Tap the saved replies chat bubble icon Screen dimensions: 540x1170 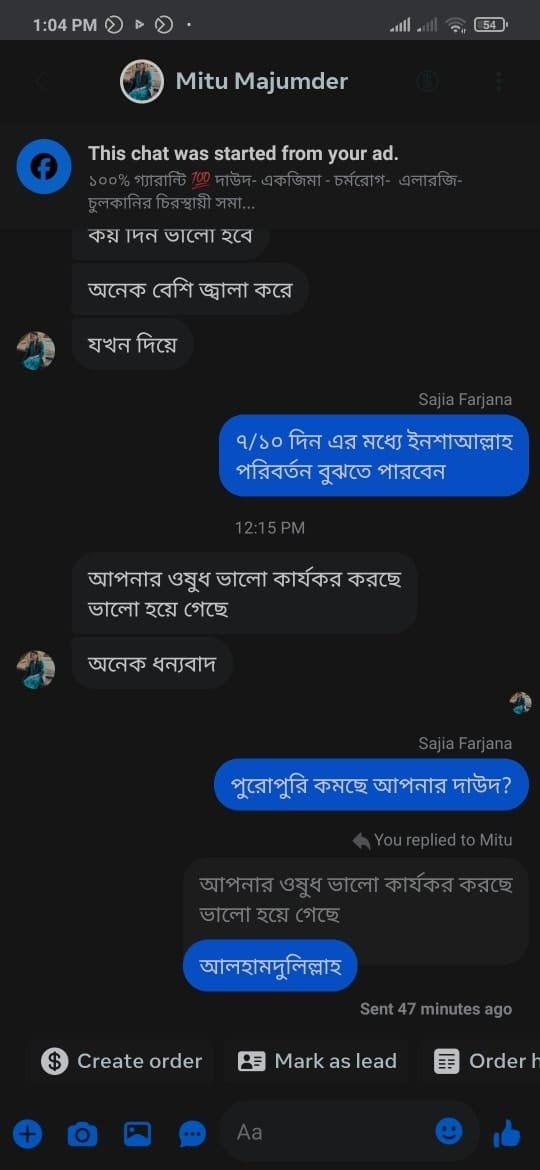pyautogui.click(x=192, y=1135)
